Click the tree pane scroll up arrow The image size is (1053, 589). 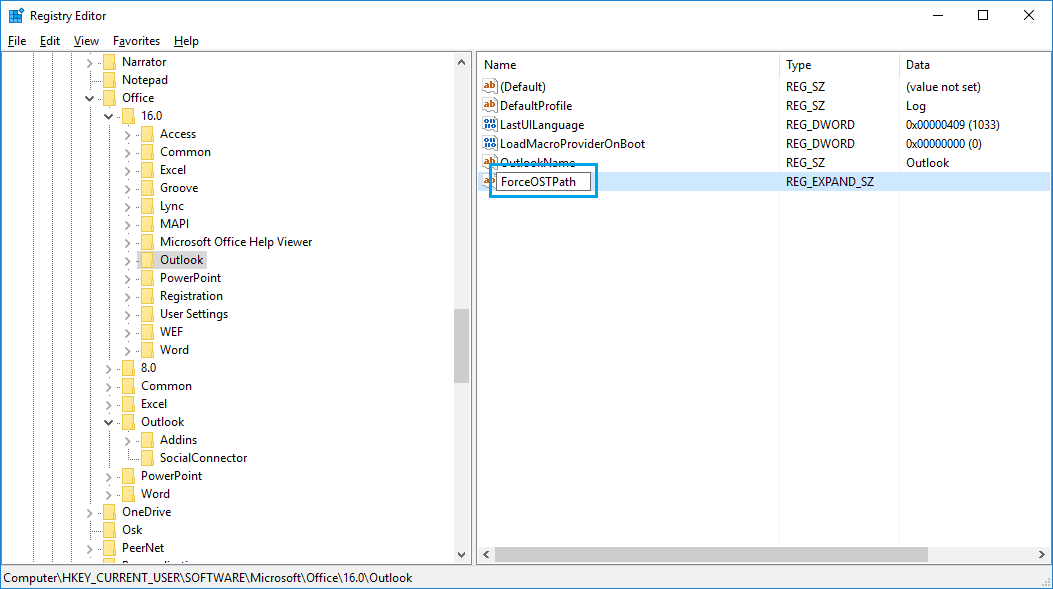[461, 62]
